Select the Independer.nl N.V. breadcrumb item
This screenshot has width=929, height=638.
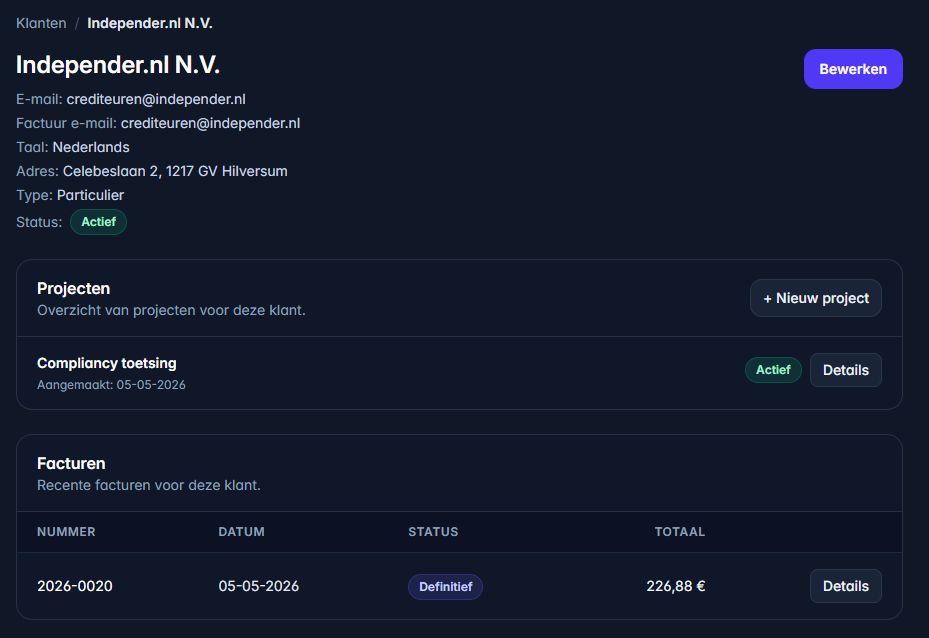coord(150,23)
